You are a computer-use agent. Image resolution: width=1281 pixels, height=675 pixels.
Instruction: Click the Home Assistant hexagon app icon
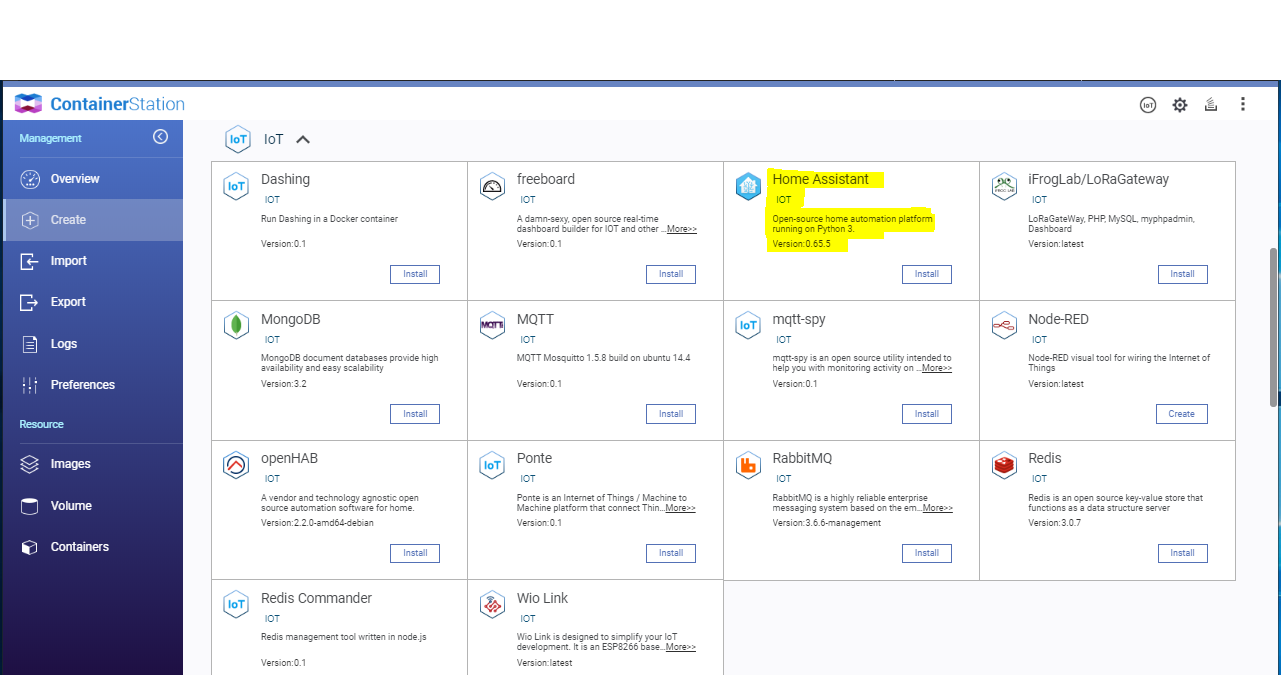point(748,186)
